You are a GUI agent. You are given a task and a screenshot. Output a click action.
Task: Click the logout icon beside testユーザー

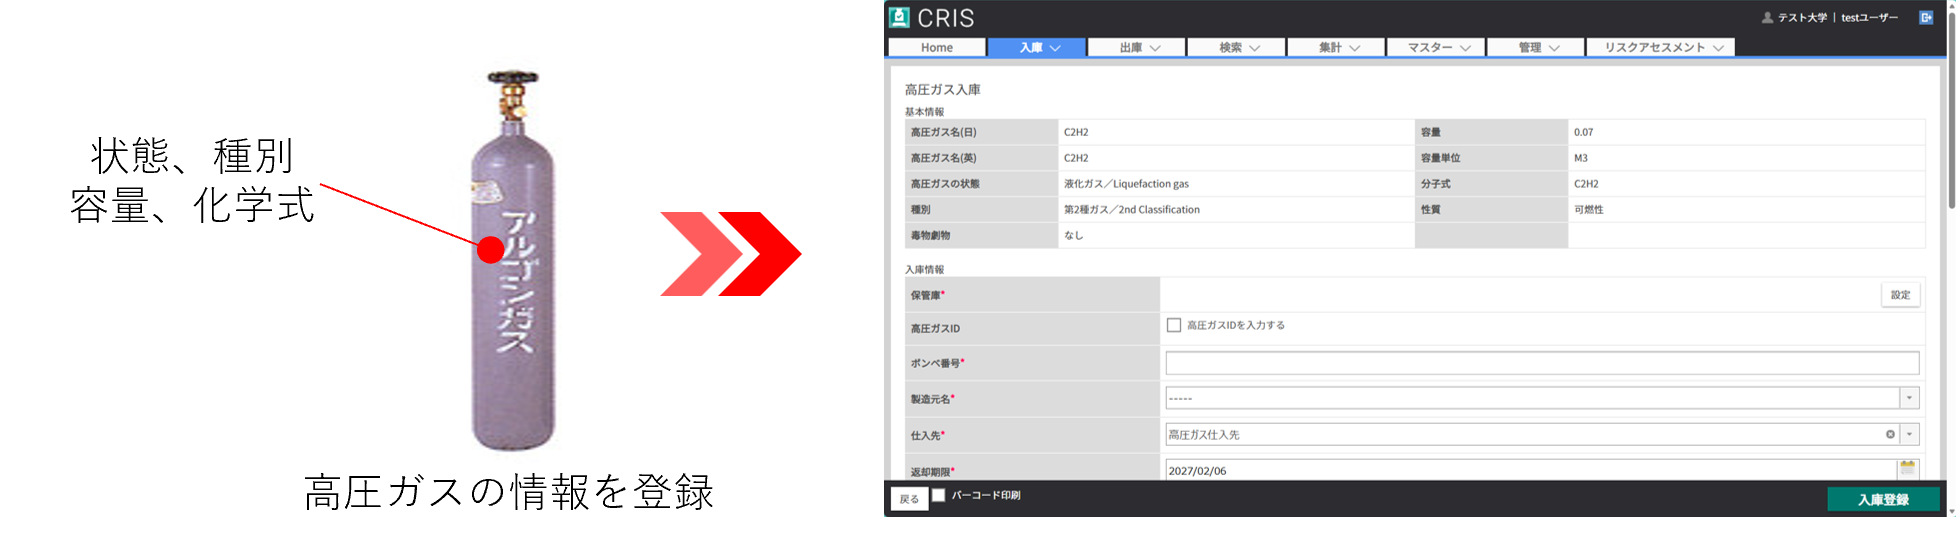[1926, 17]
